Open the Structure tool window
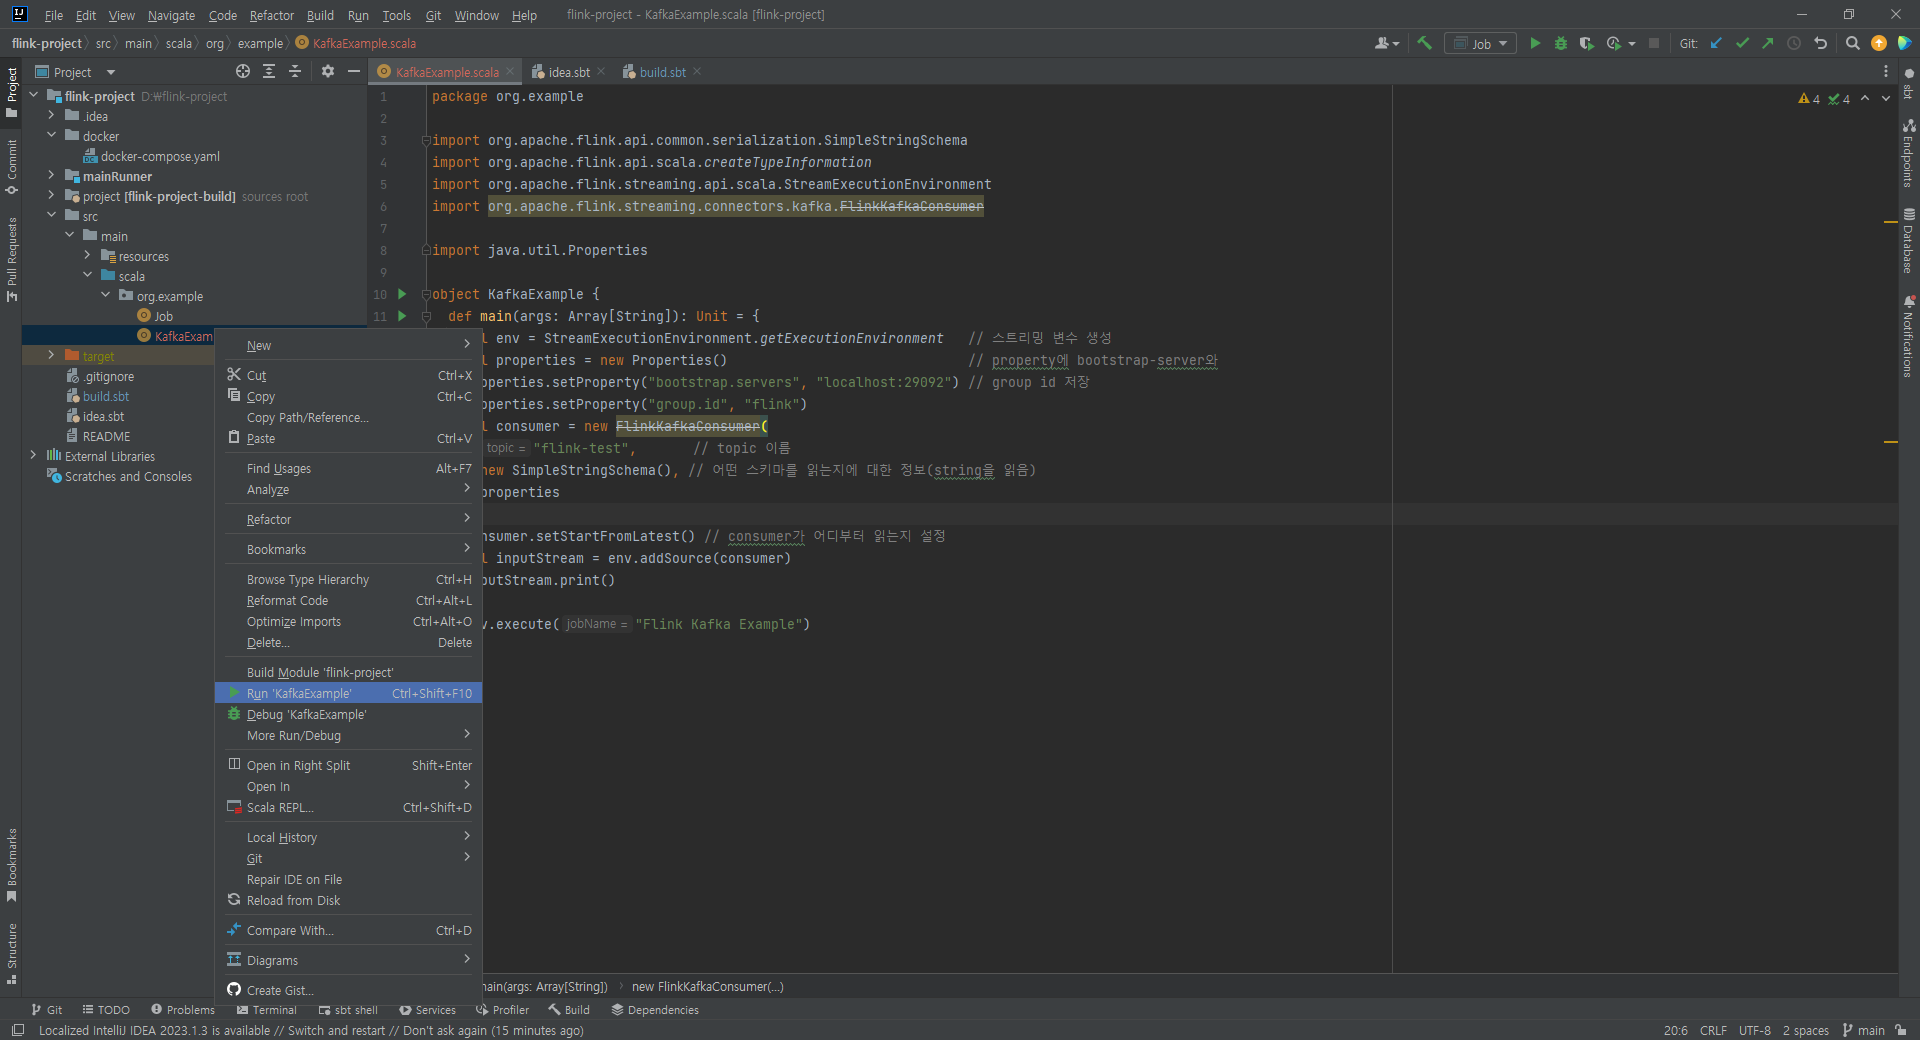Viewport: 1920px width, 1040px height. (x=12, y=954)
